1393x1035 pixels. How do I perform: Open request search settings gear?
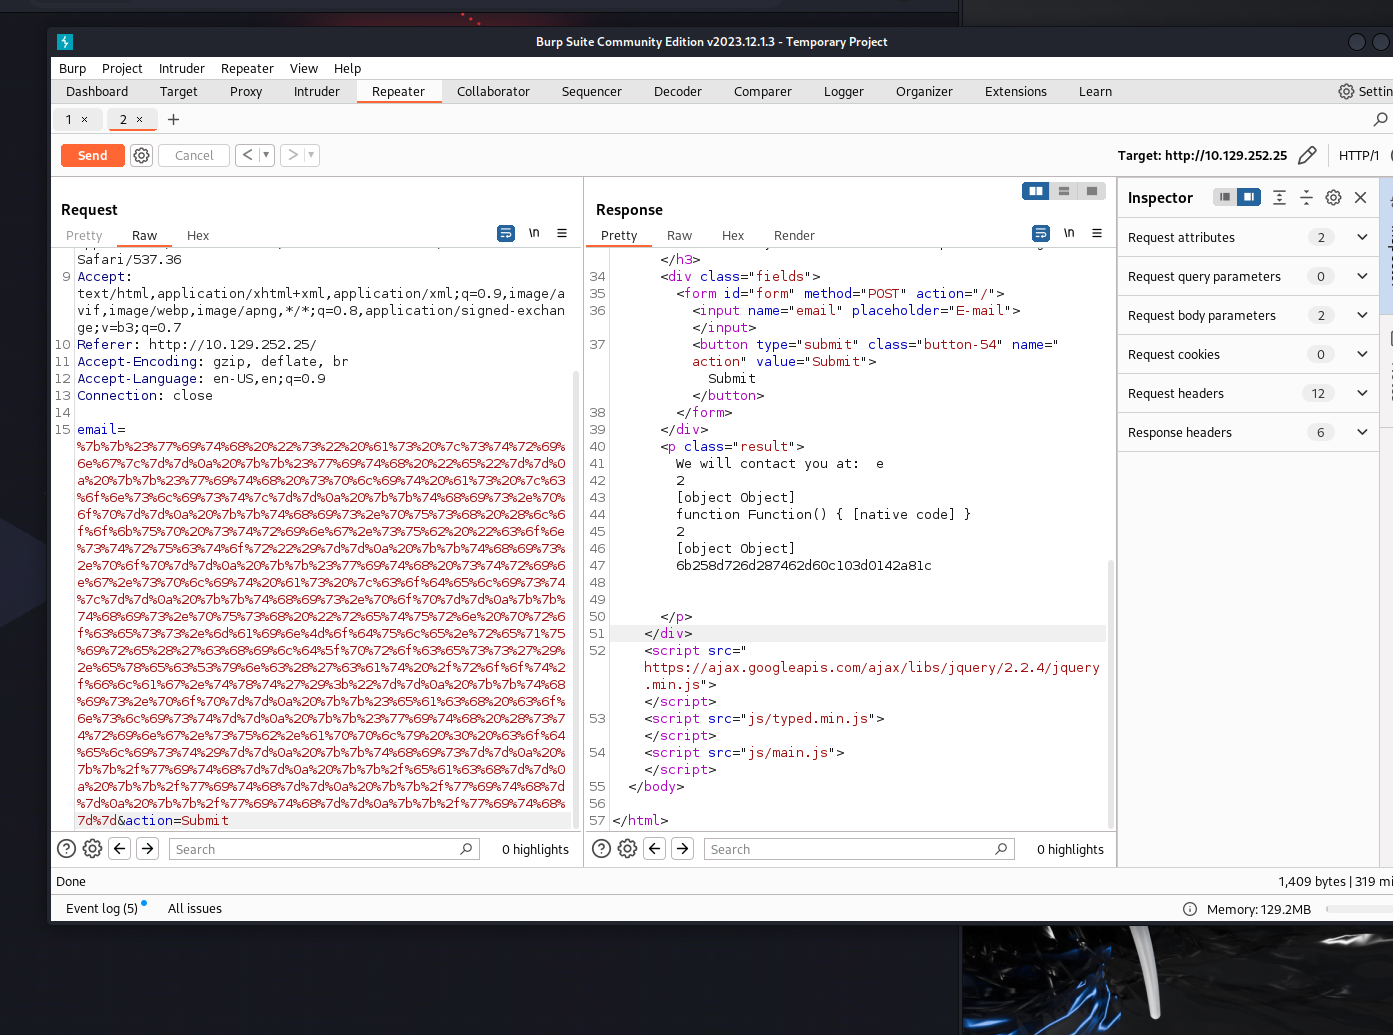[92, 849]
